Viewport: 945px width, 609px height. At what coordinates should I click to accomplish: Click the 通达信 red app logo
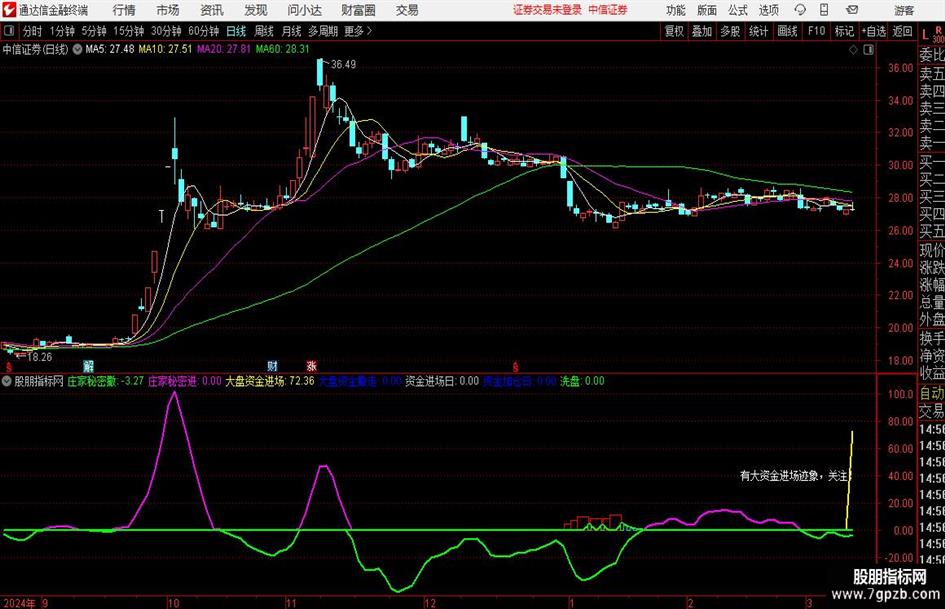pyautogui.click(x=9, y=10)
